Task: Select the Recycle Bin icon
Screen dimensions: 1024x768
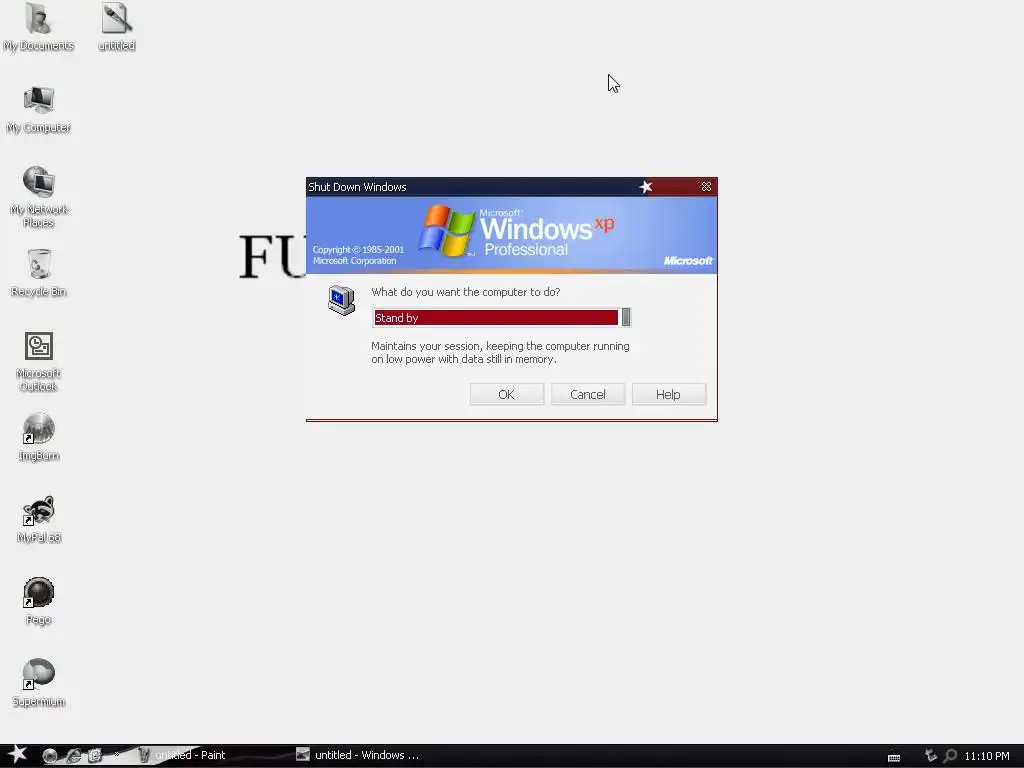Action: click(x=39, y=273)
